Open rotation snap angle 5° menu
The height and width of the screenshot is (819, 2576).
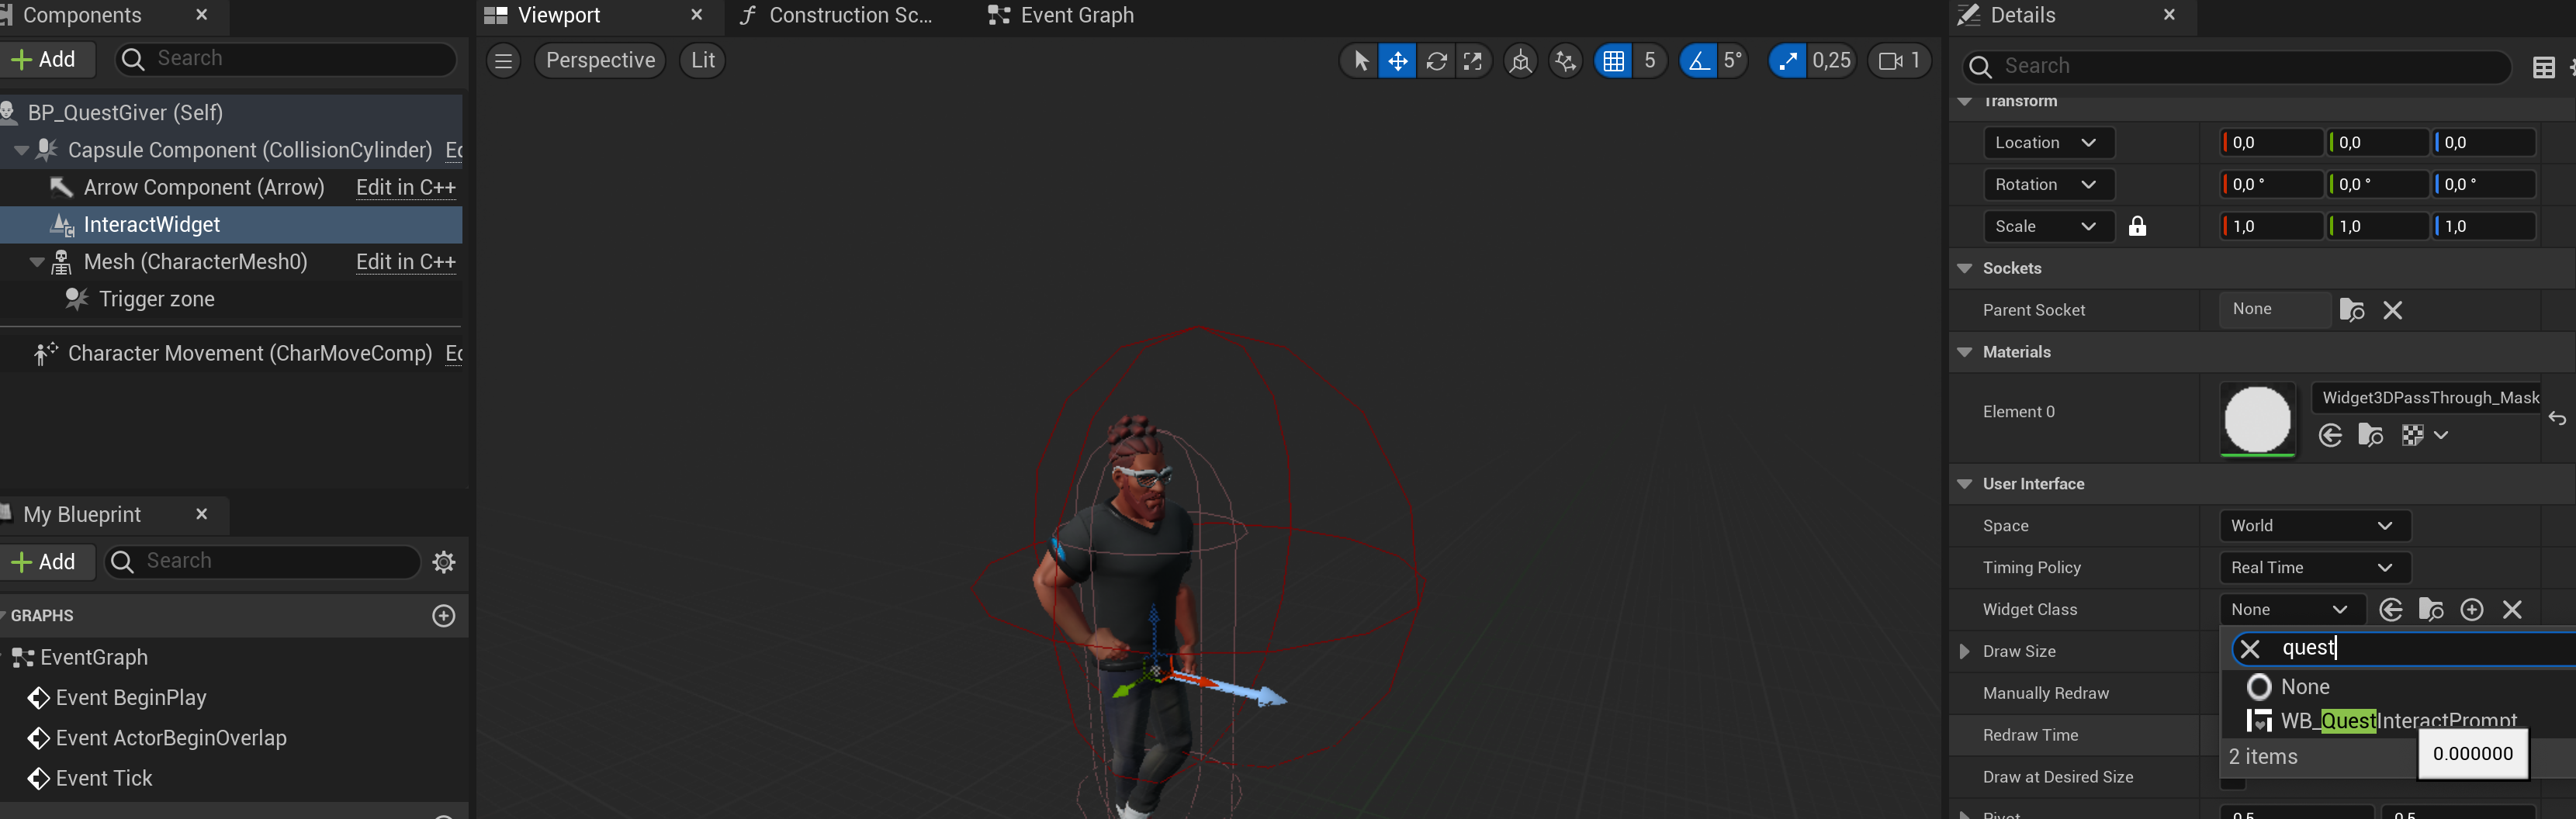[1733, 61]
